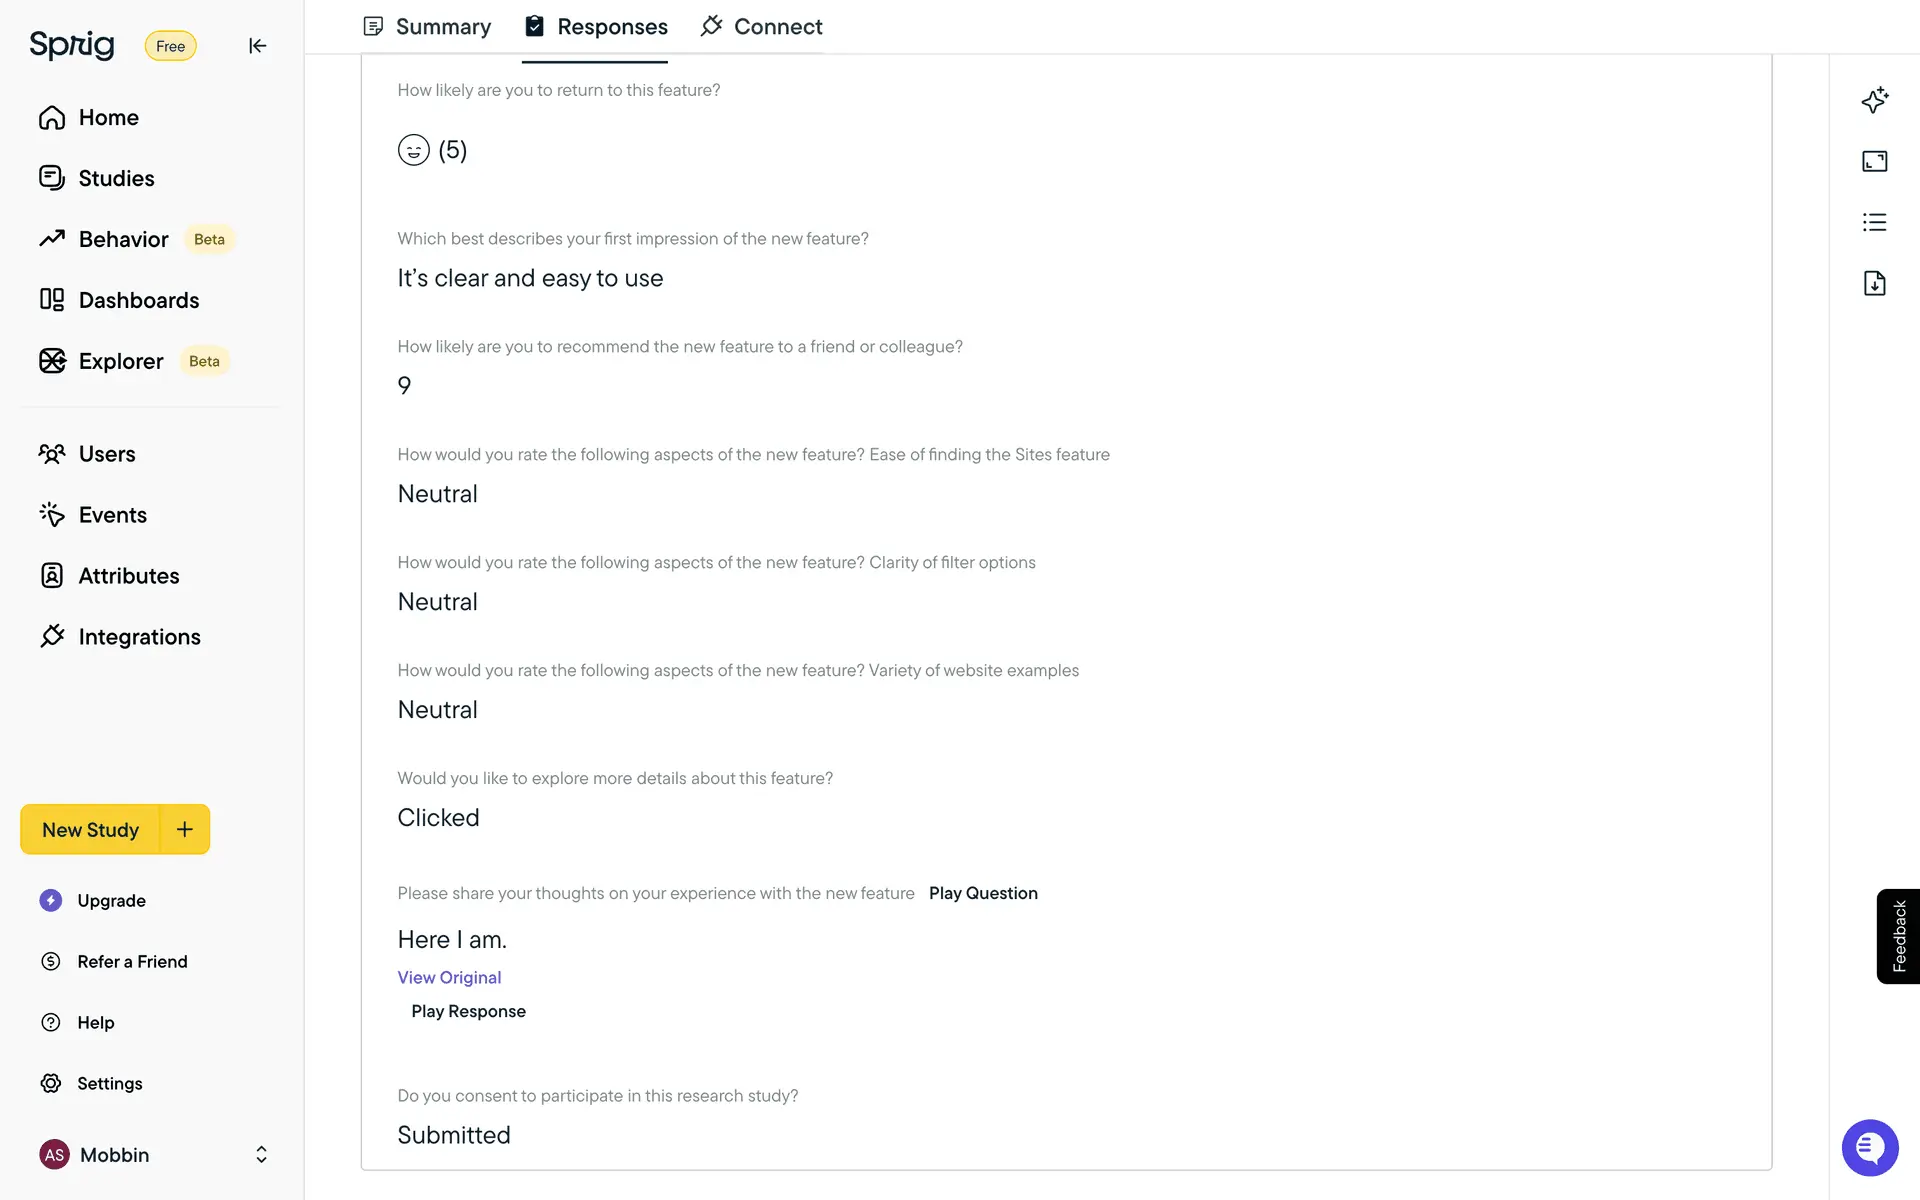The image size is (1920, 1200).
Task: Click the View Original link
Action: click(x=449, y=977)
